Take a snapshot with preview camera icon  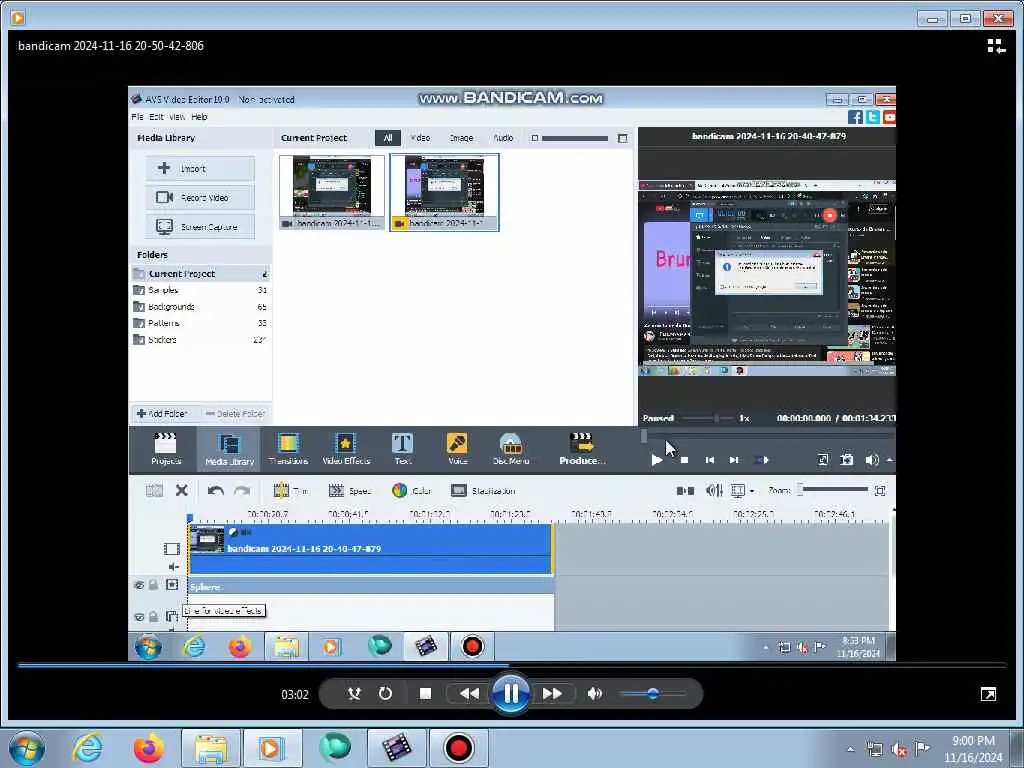(x=846, y=460)
